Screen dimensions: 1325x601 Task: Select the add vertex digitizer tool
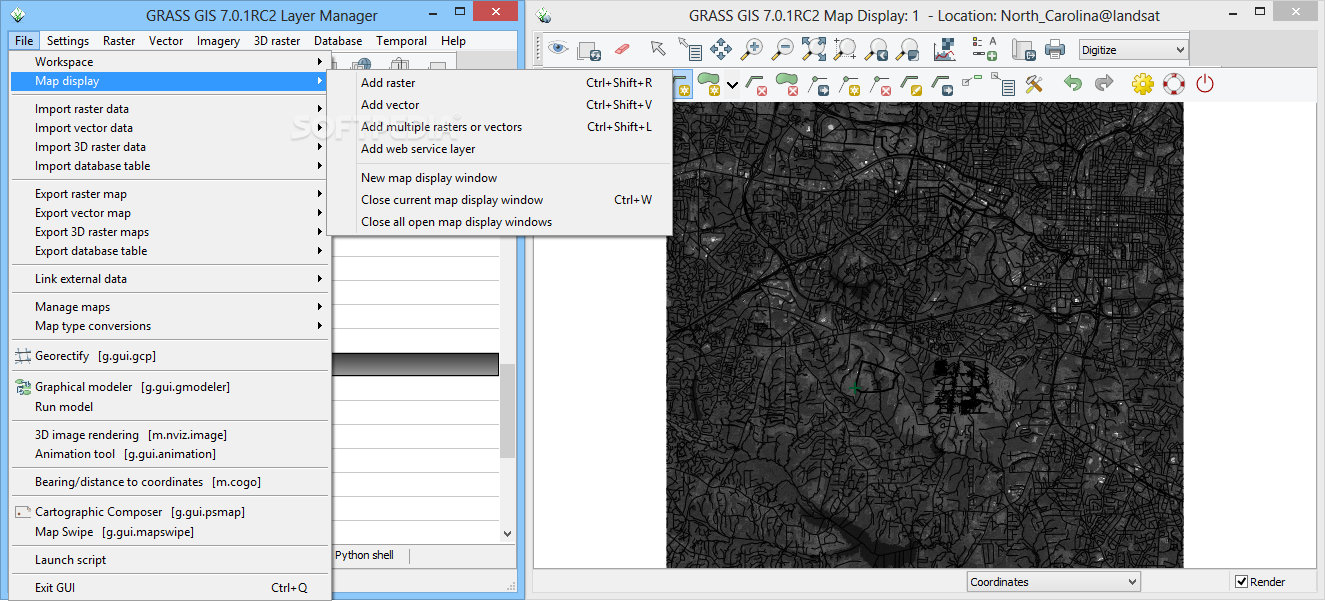coord(850,84)
